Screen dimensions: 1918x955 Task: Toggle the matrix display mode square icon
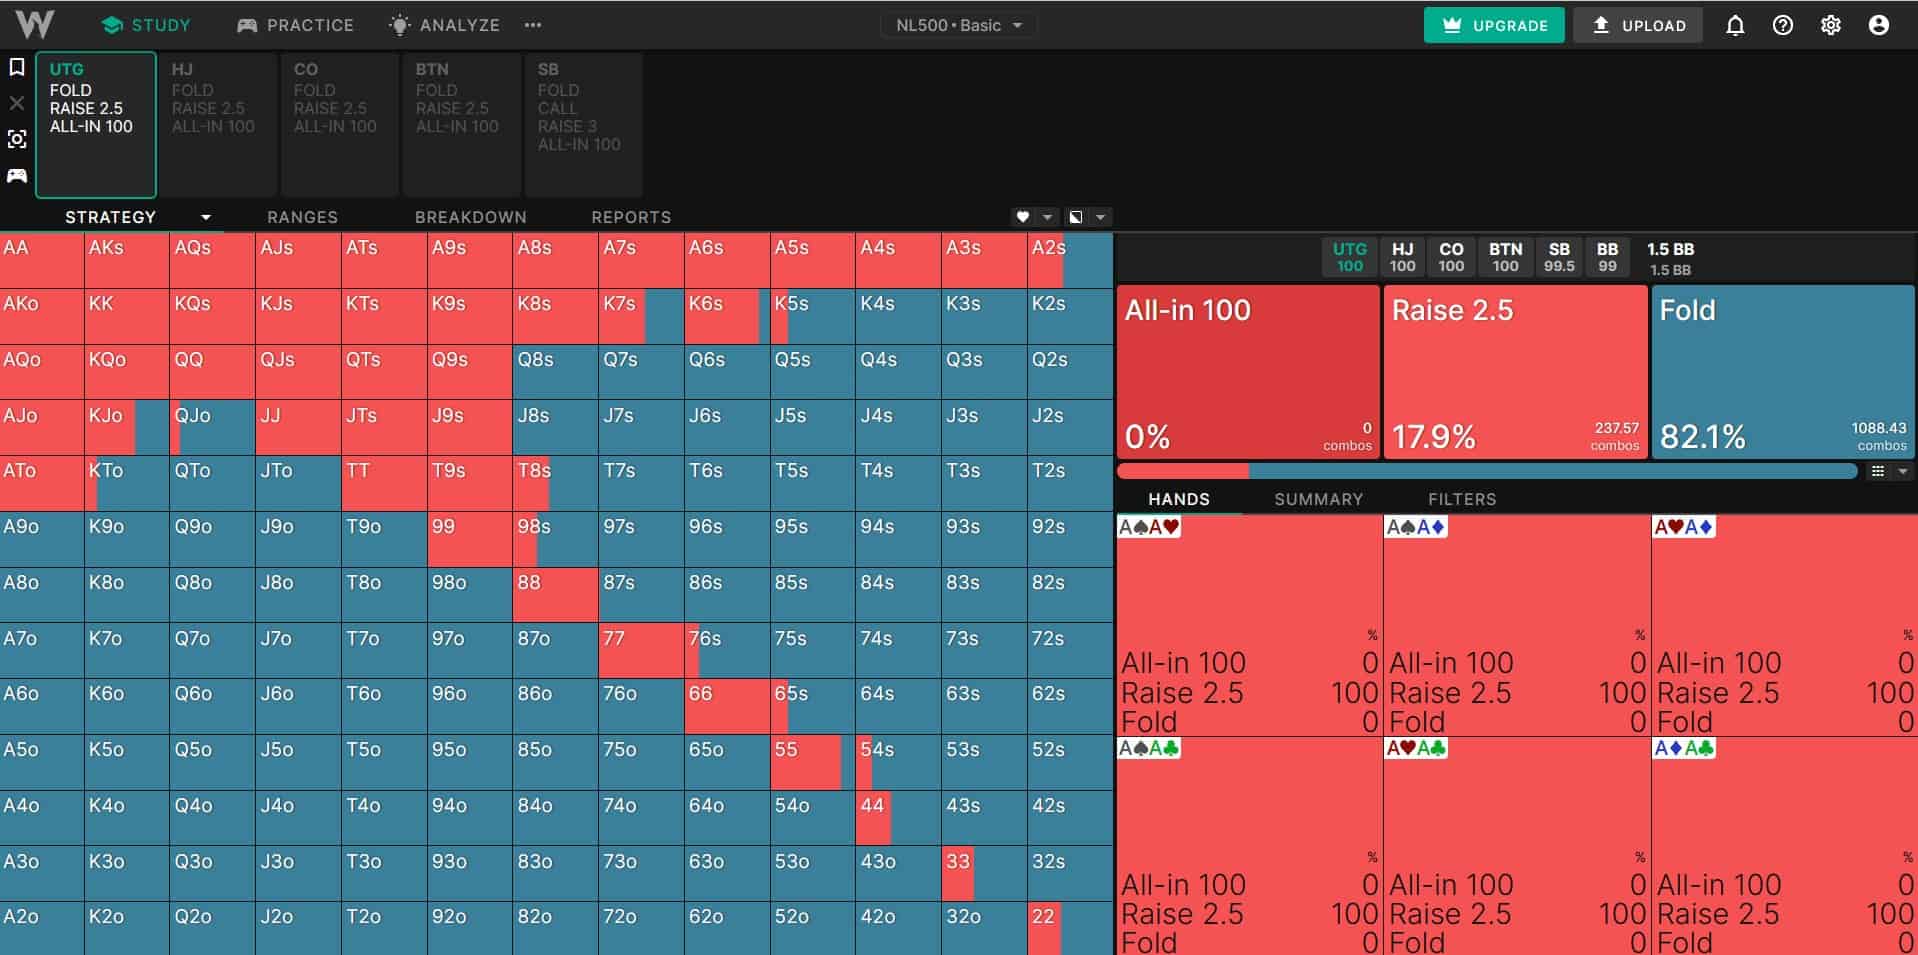coord(1076,217)
